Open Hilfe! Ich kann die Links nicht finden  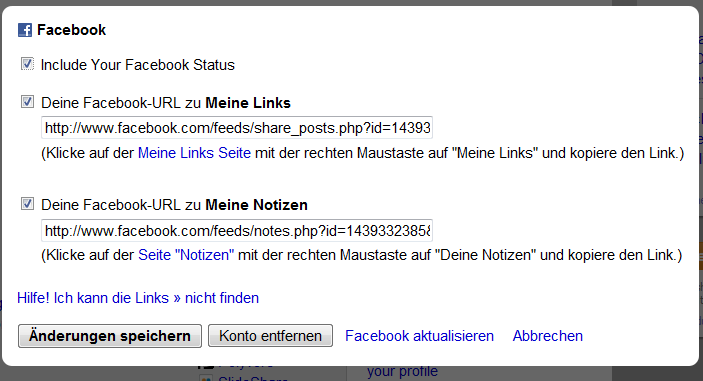138,298
